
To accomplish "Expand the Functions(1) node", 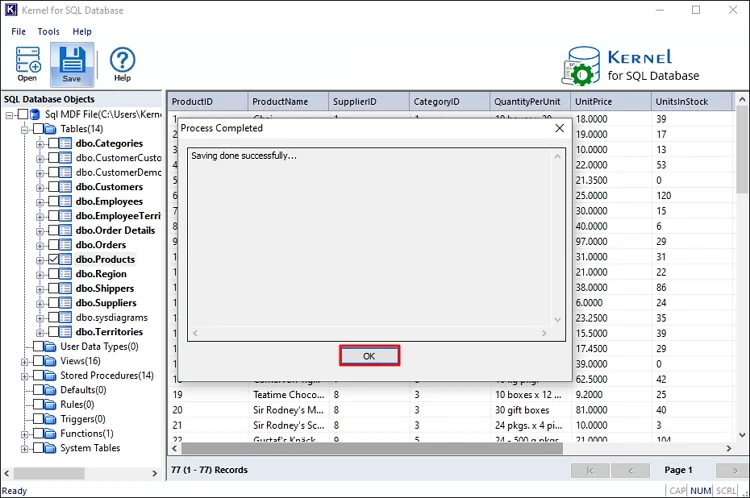I will [24, 434].
